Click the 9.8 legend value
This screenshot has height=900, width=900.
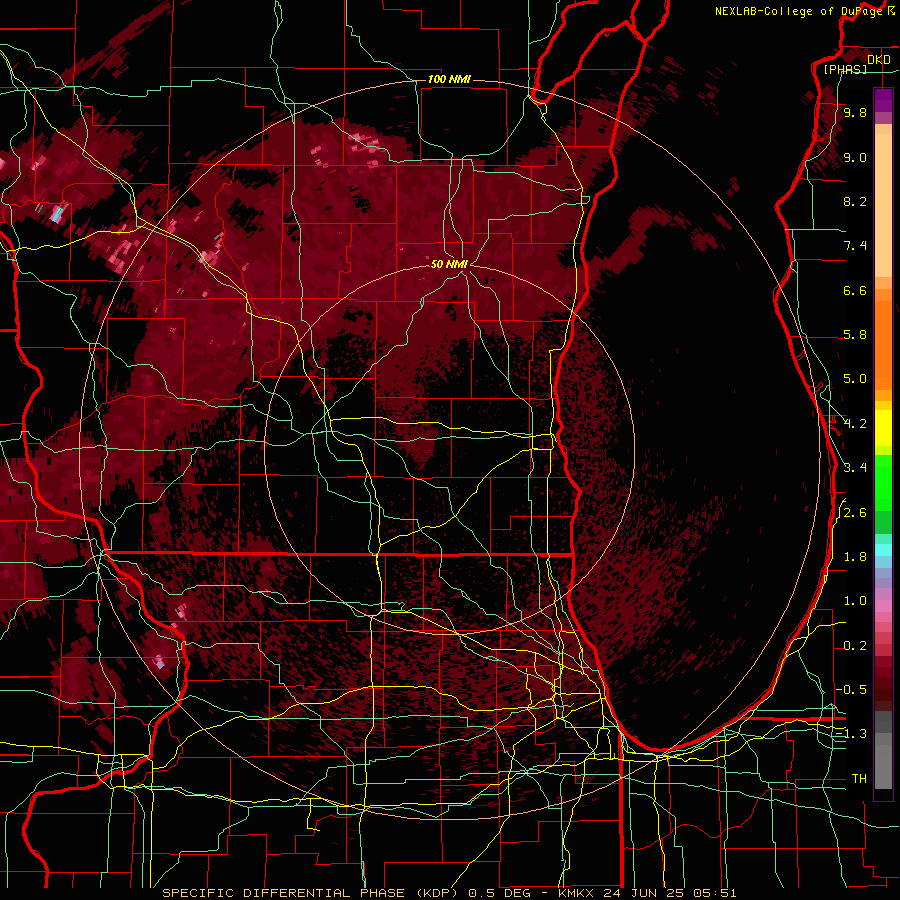[855, 113]
